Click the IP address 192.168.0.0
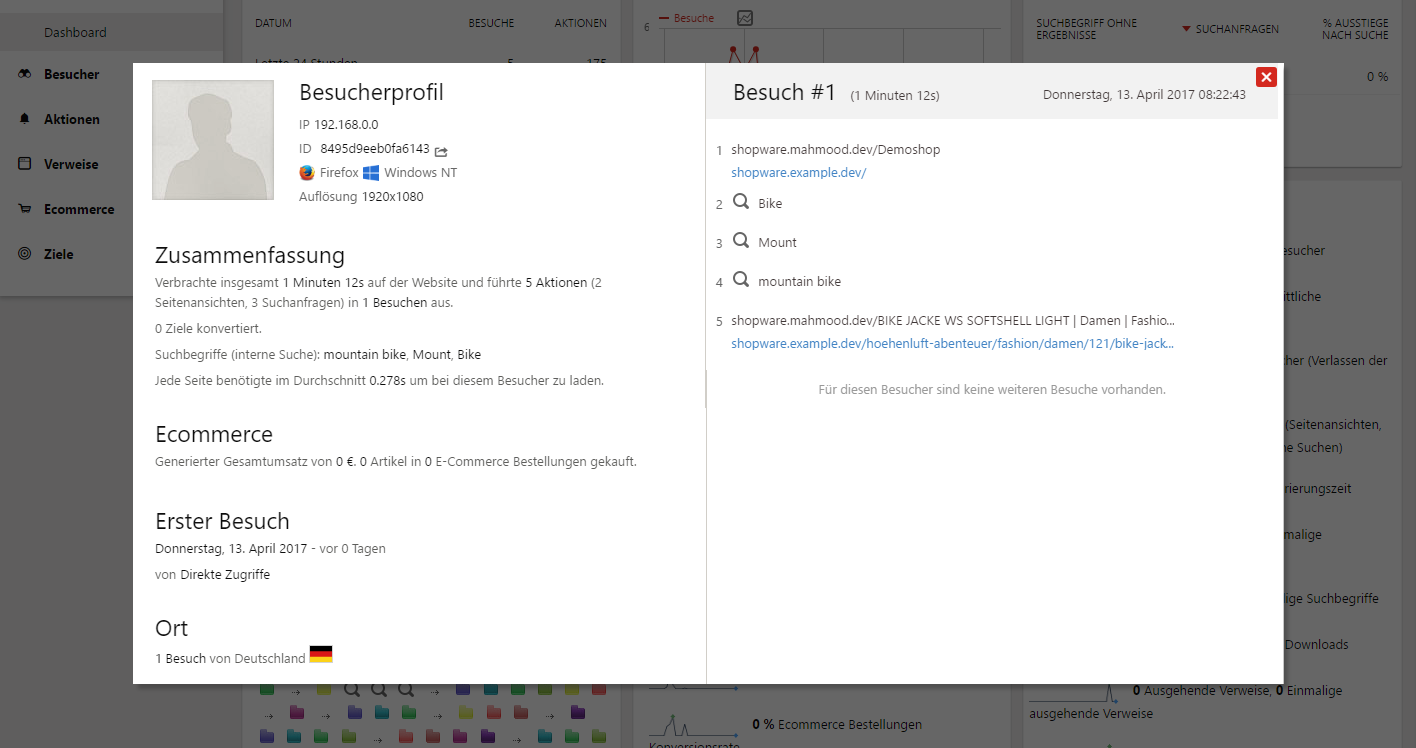 346,125
